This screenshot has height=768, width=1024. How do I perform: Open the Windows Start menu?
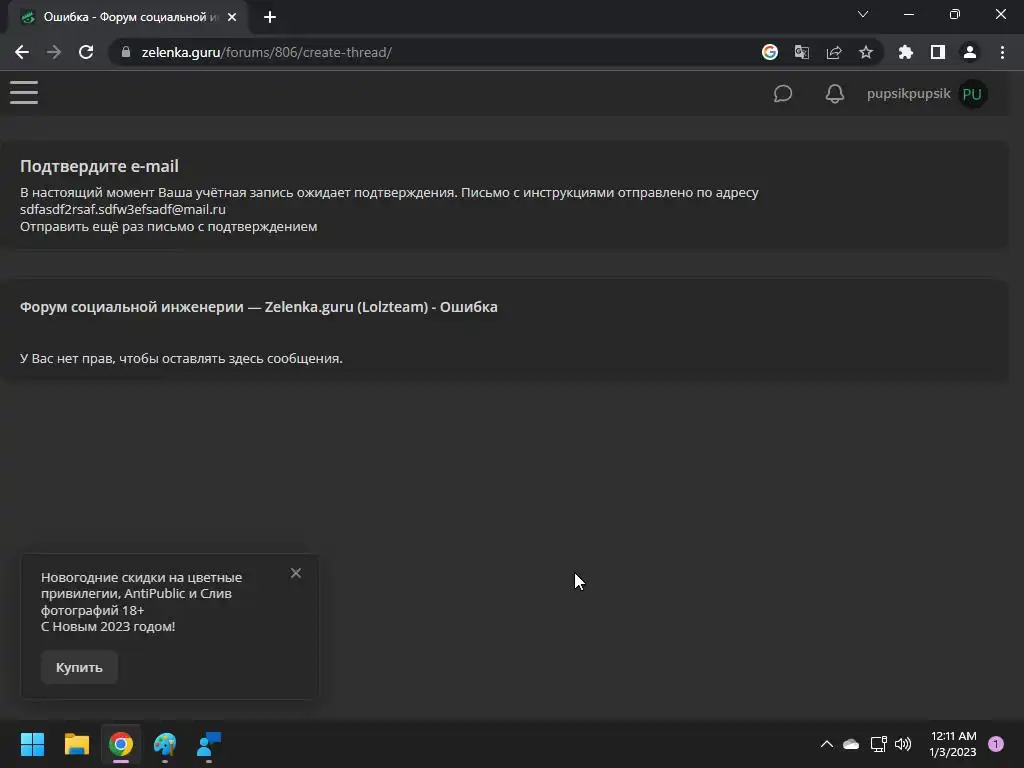(x=32, y=744)
